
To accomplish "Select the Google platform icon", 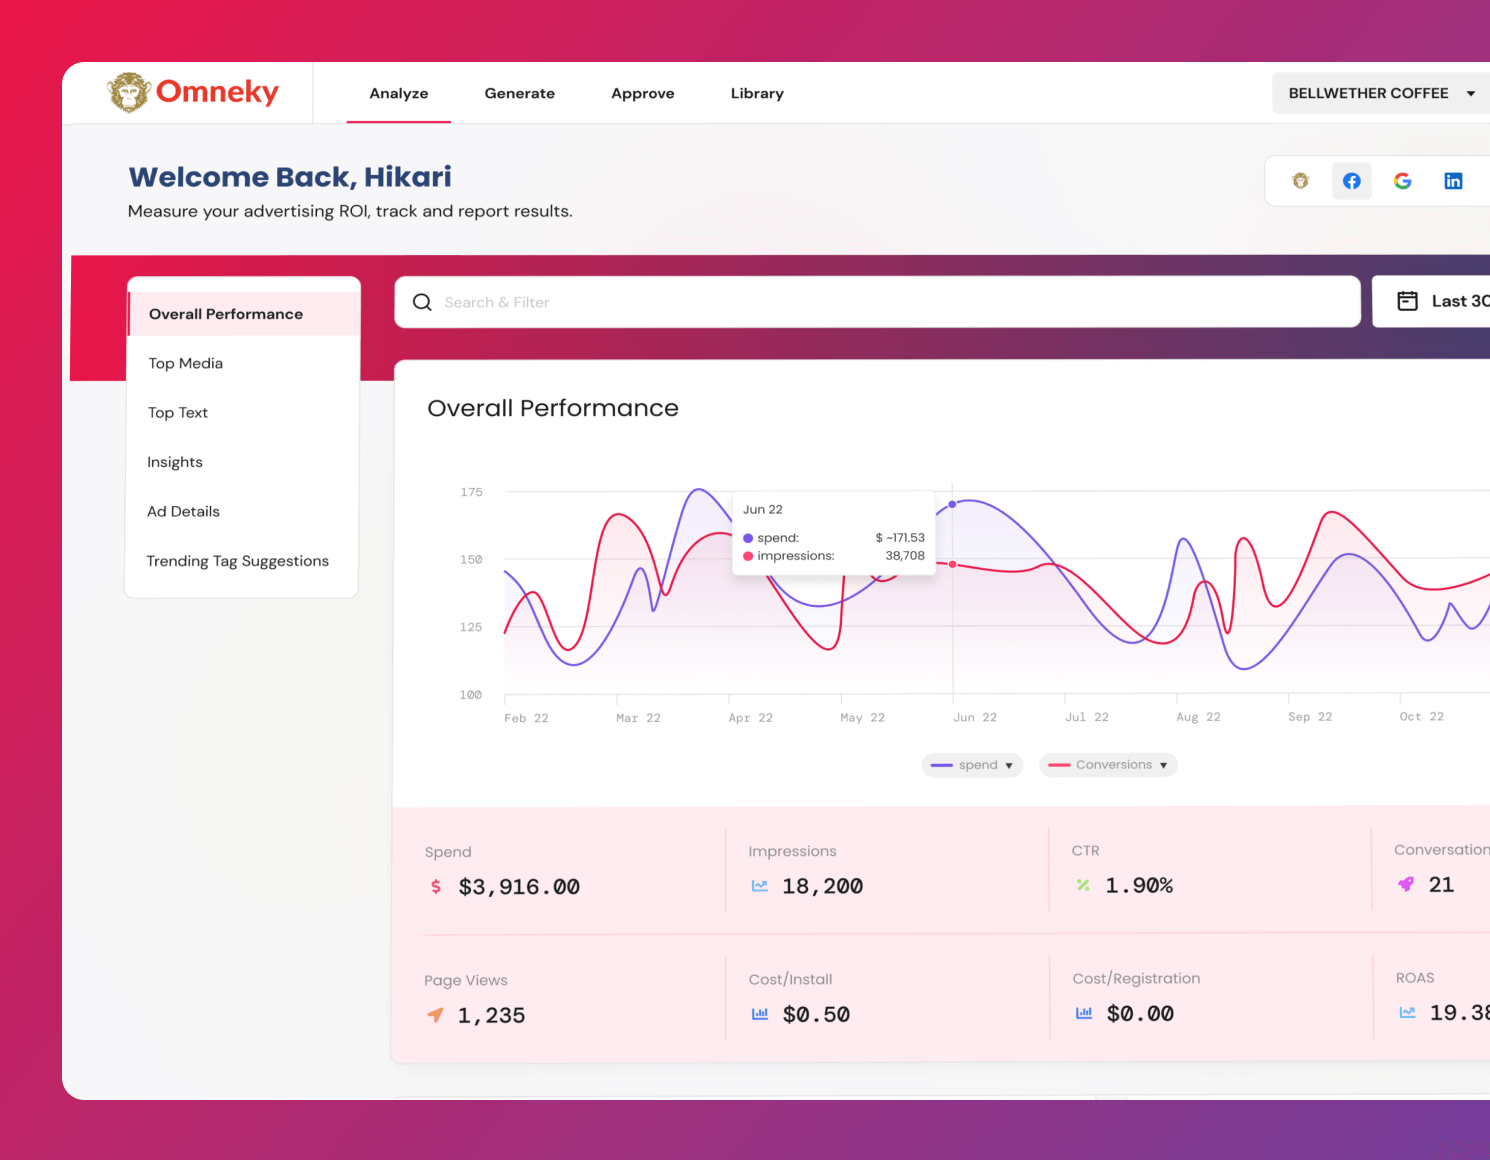I will pyautogui.click(x=1402, y=181).
